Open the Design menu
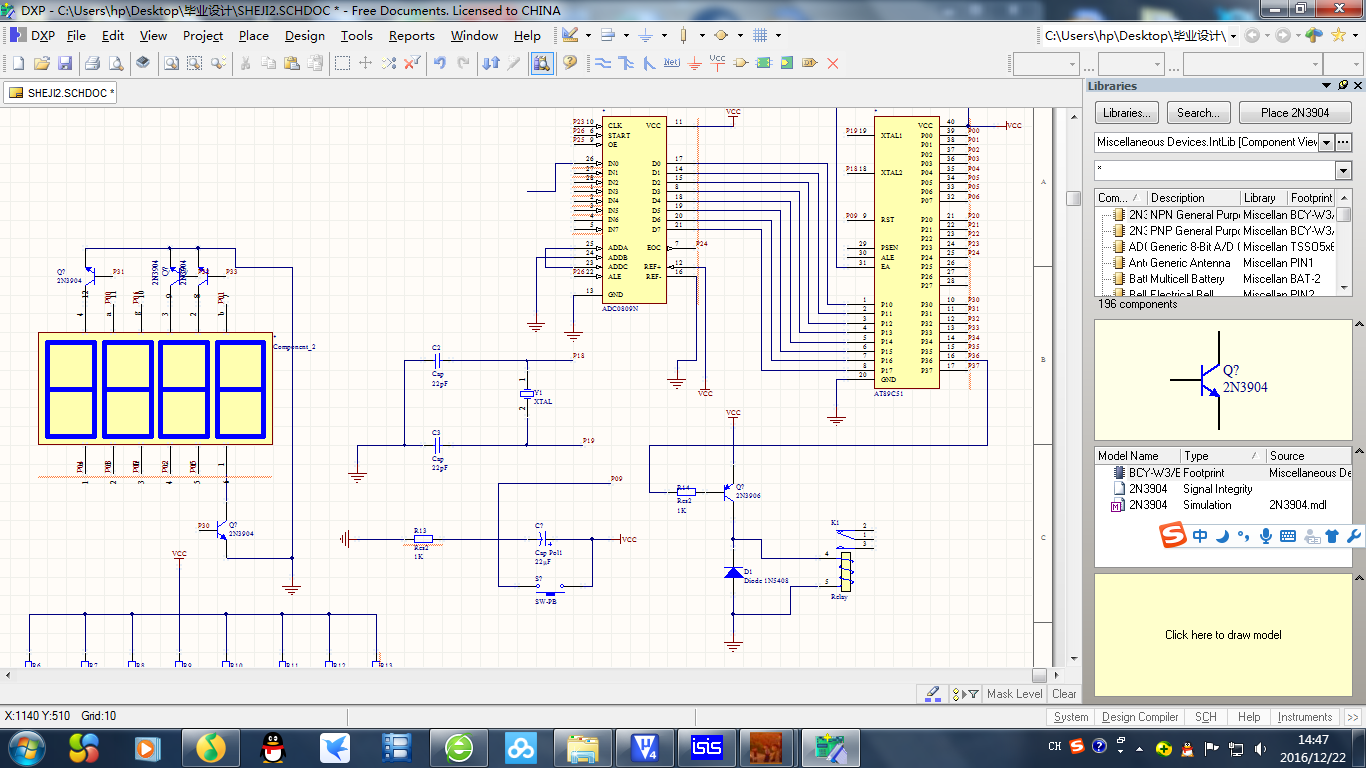 coord(305,35)
